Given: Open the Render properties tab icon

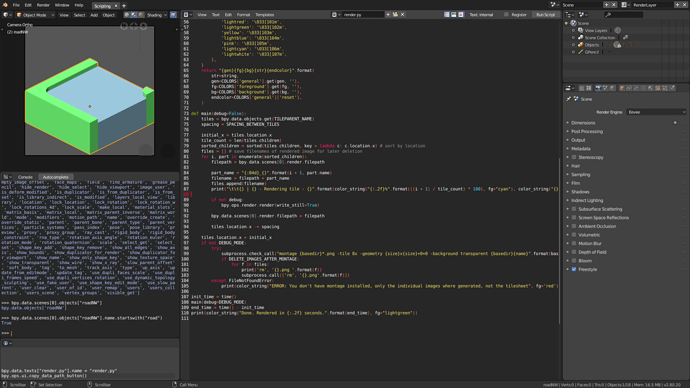Looking at the screenshot, I should pos(598,88).
